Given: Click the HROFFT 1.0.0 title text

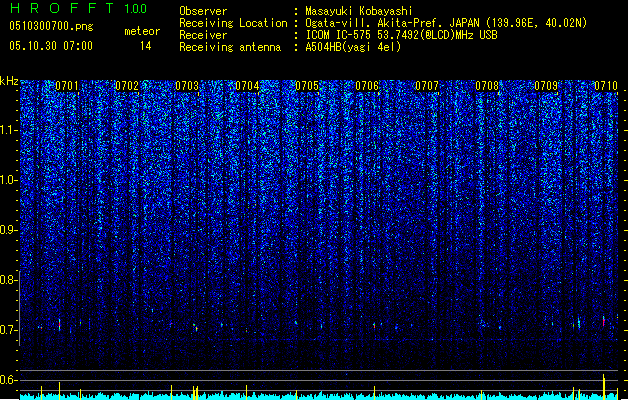Looking at the screenshot, I should click(78, 8).
